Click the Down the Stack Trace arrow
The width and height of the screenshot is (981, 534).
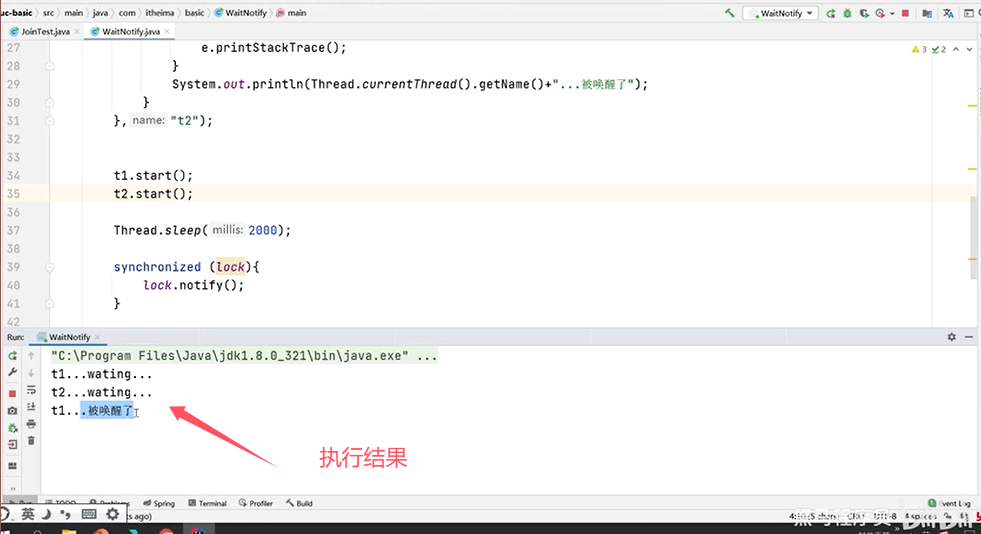[31, 373]
